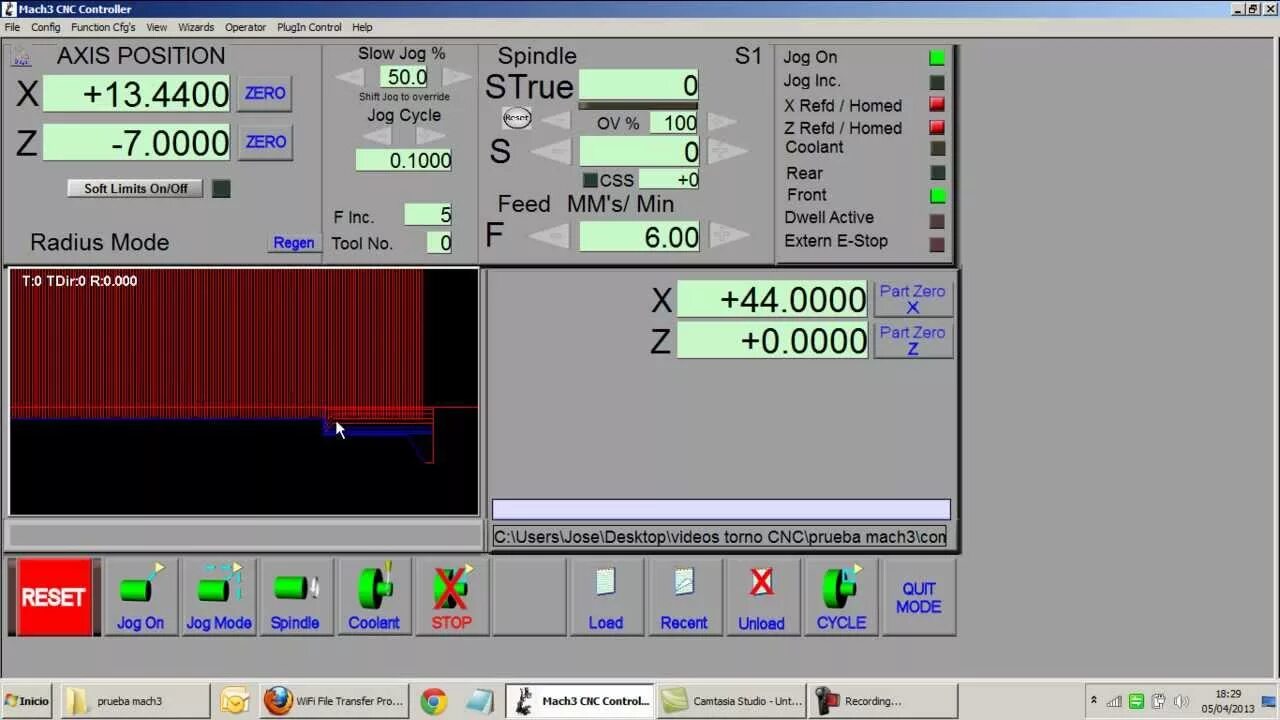Image resolution: width=1280 pixels, height=720 pixels.
Task: Open the View menu
Action: (x=157, y=27)
